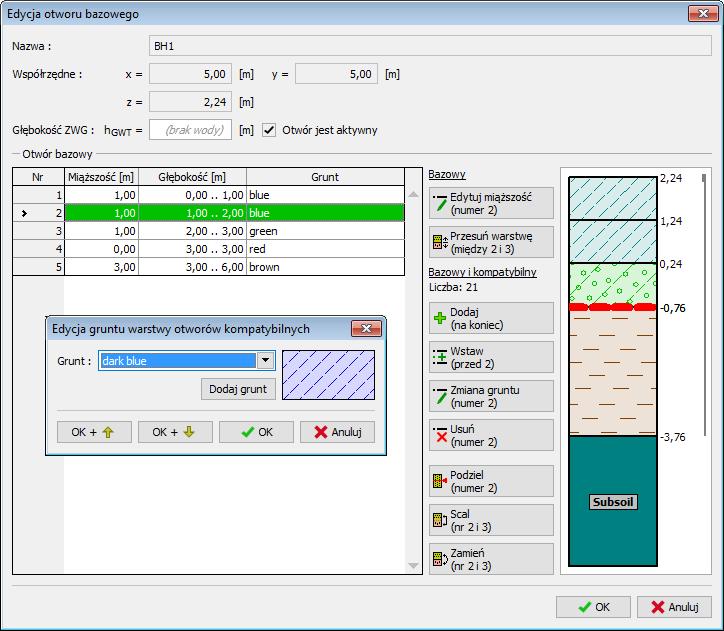Click the Subsoil label in profile
The image size is (724, 631).
tap(613, 502)
